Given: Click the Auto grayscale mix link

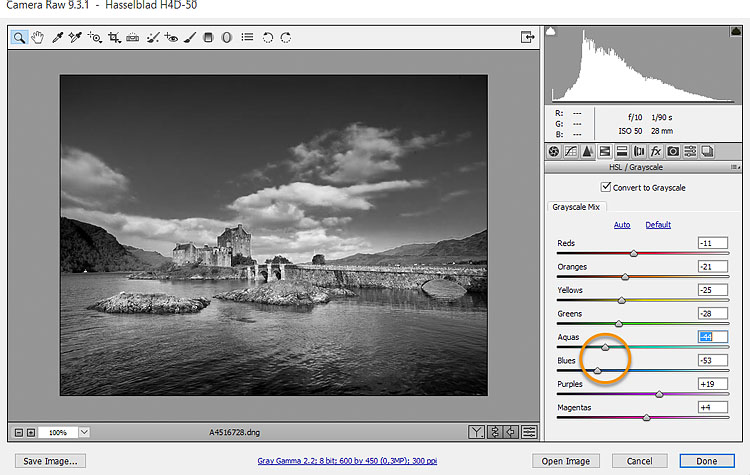Looking at the screenshot, I should point(622,225).
